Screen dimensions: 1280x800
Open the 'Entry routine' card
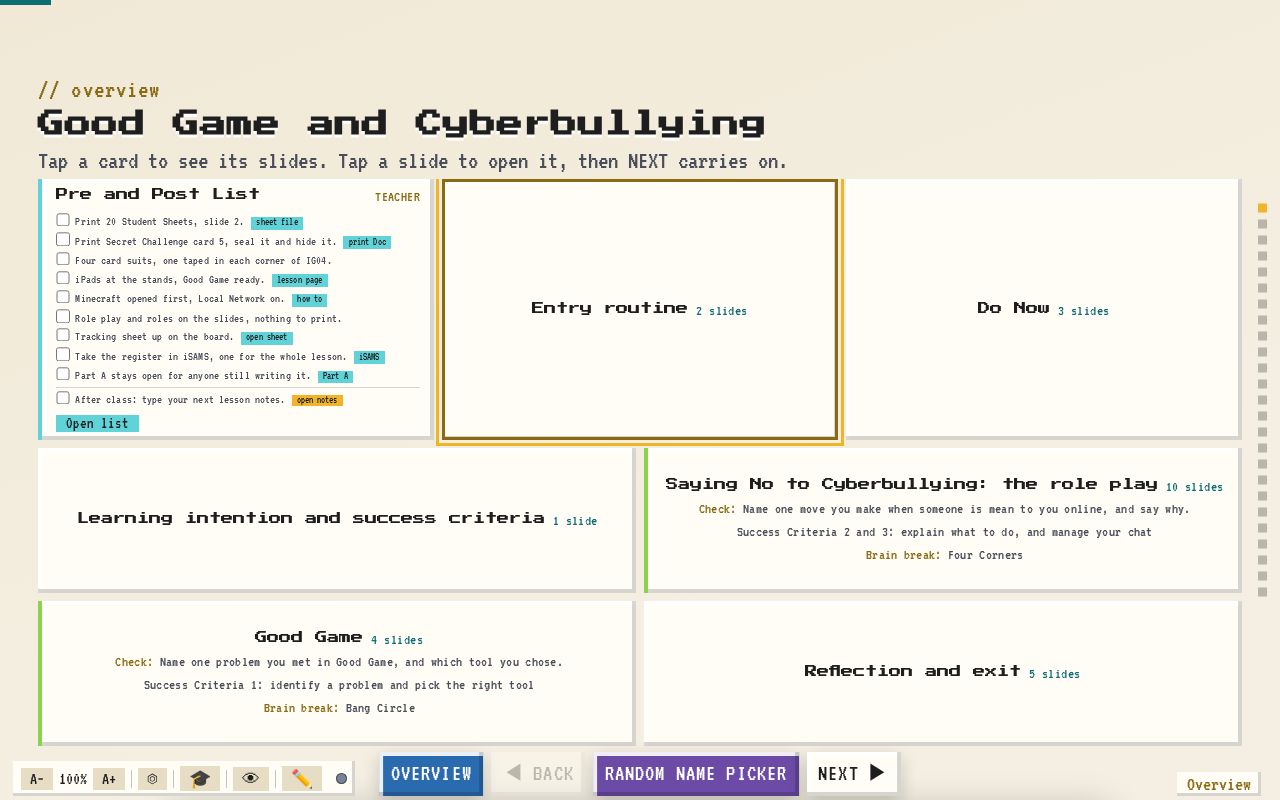[640, 309]
